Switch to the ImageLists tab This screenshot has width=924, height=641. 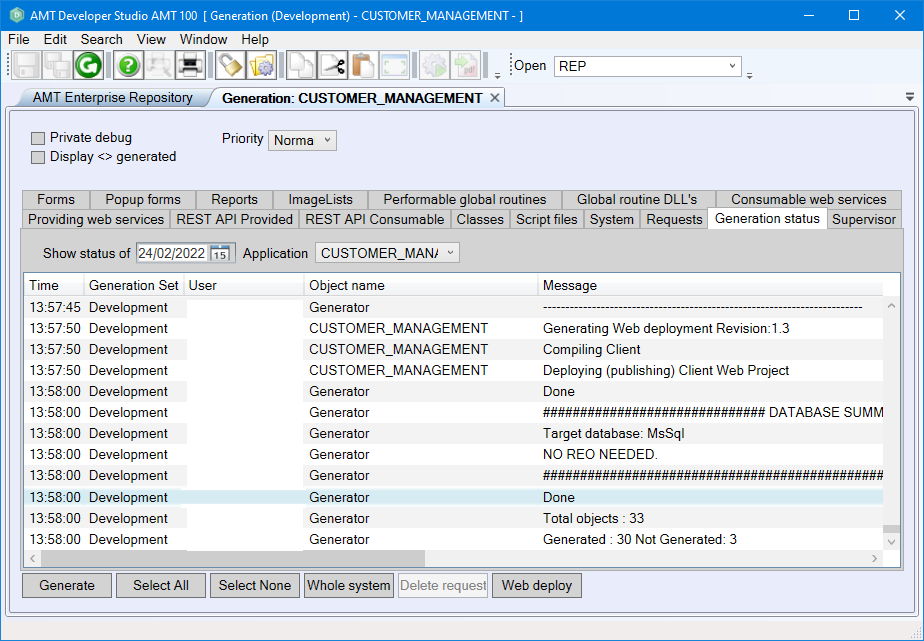321,200
